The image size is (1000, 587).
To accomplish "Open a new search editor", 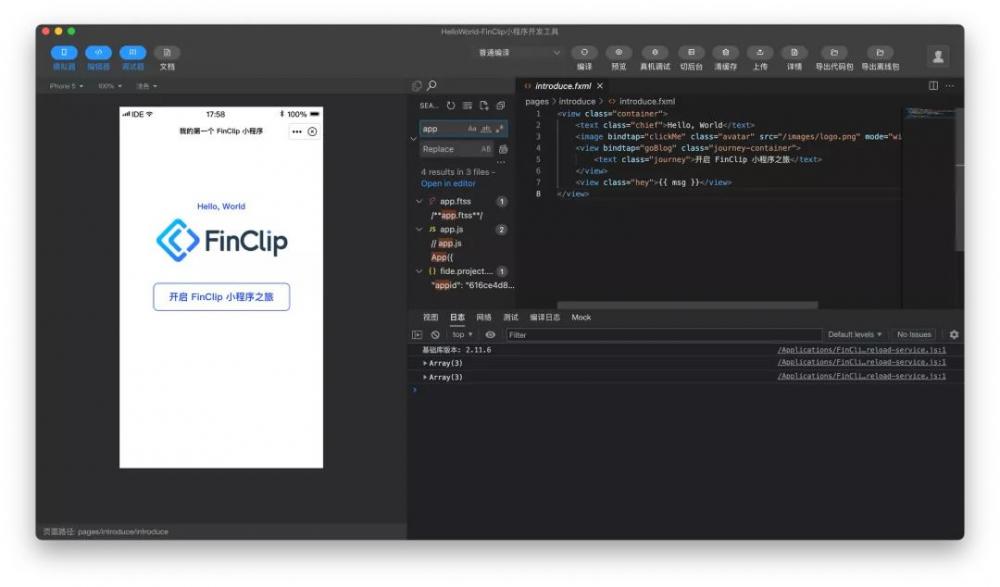I will tap(484, 106).
